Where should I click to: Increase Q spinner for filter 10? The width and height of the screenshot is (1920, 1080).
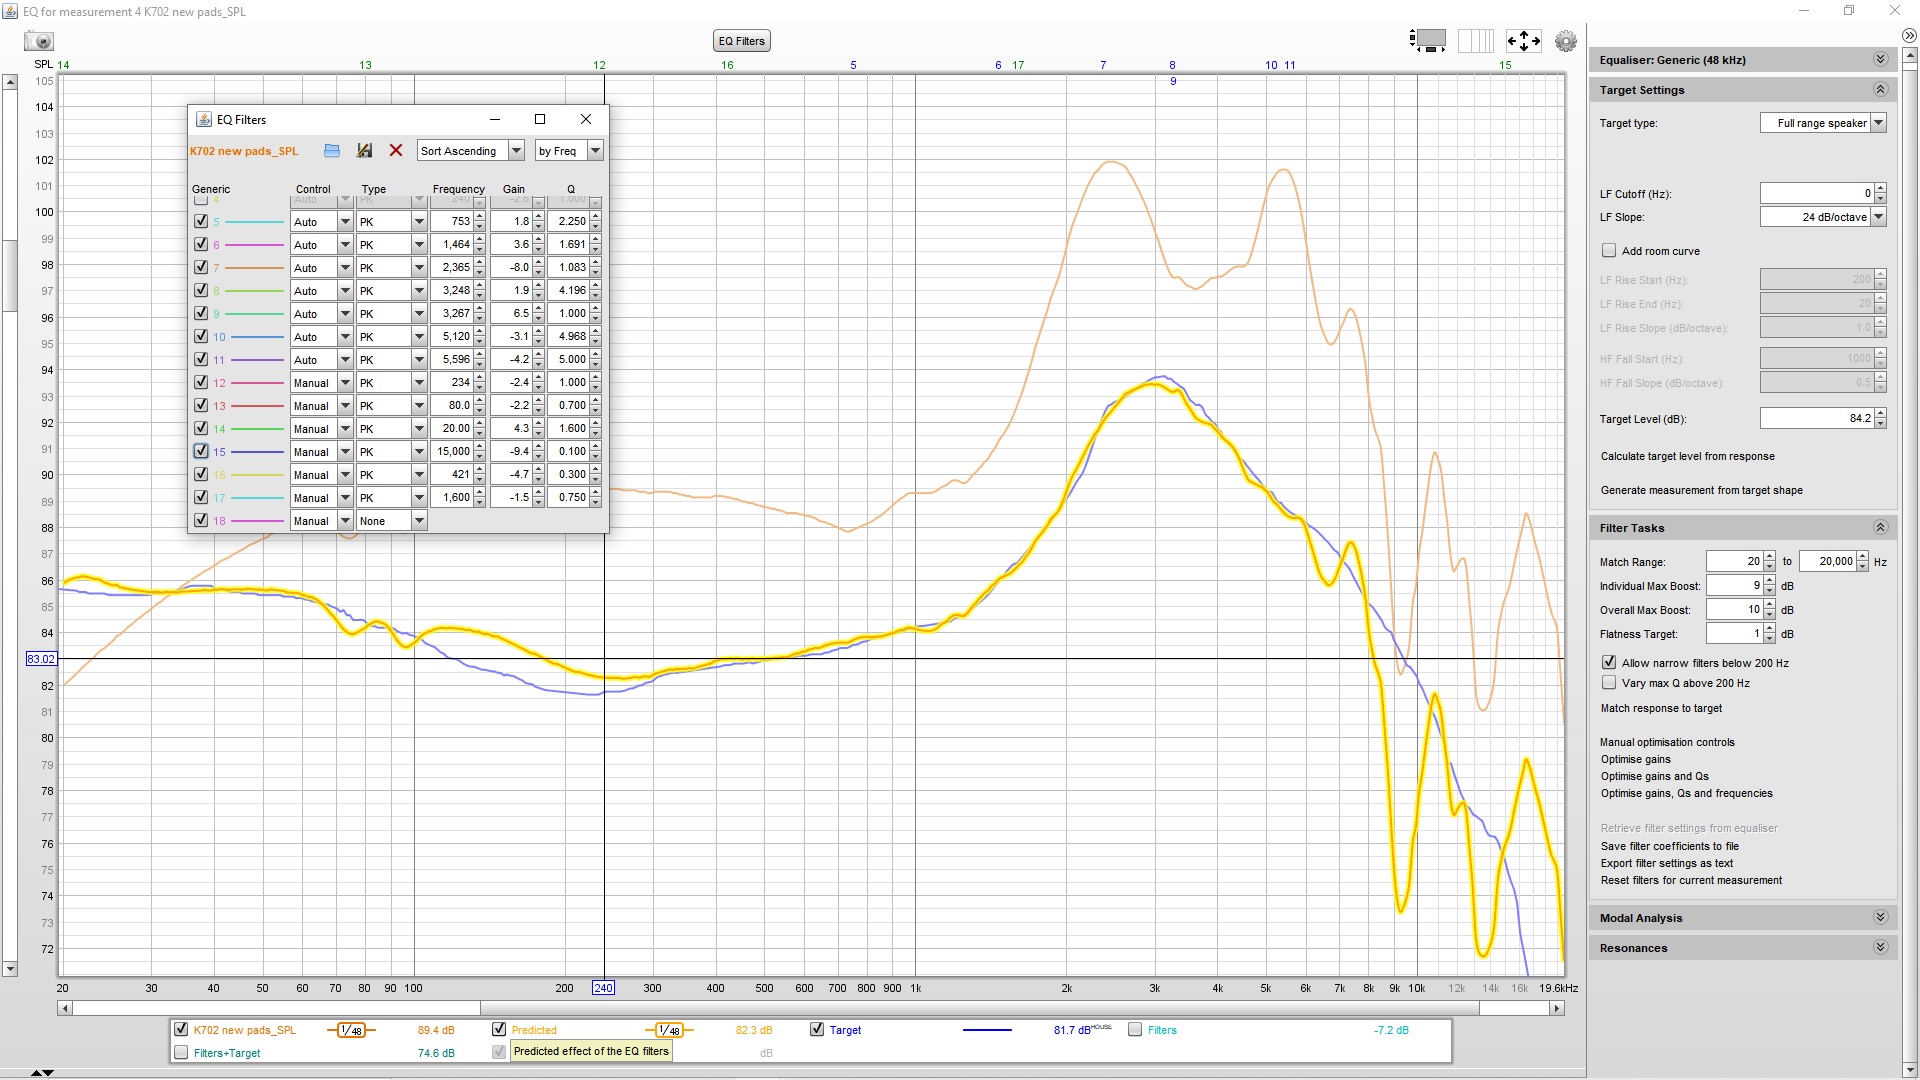click(596, 332)
